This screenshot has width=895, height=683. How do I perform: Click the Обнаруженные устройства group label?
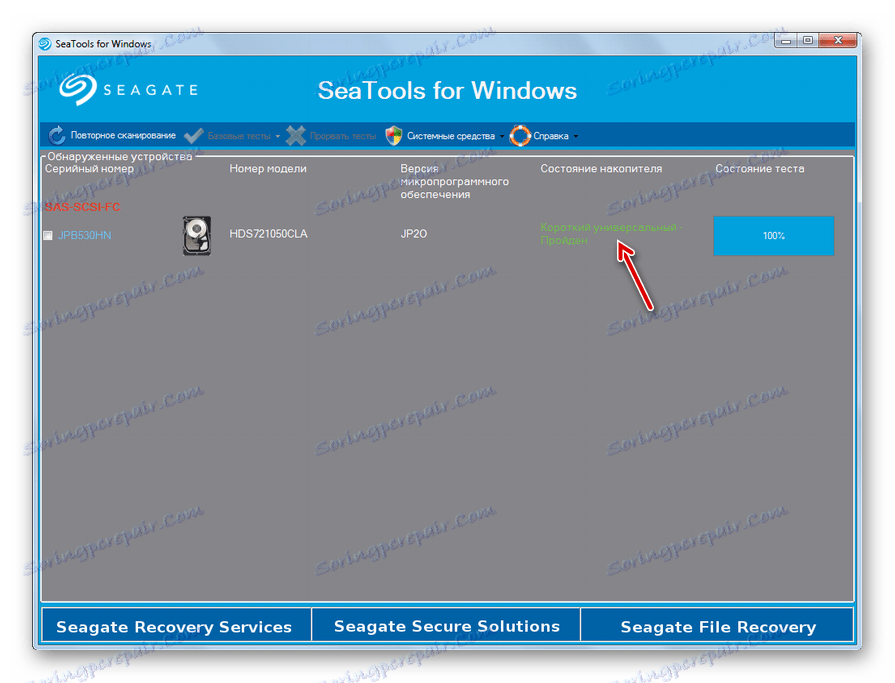120,156
